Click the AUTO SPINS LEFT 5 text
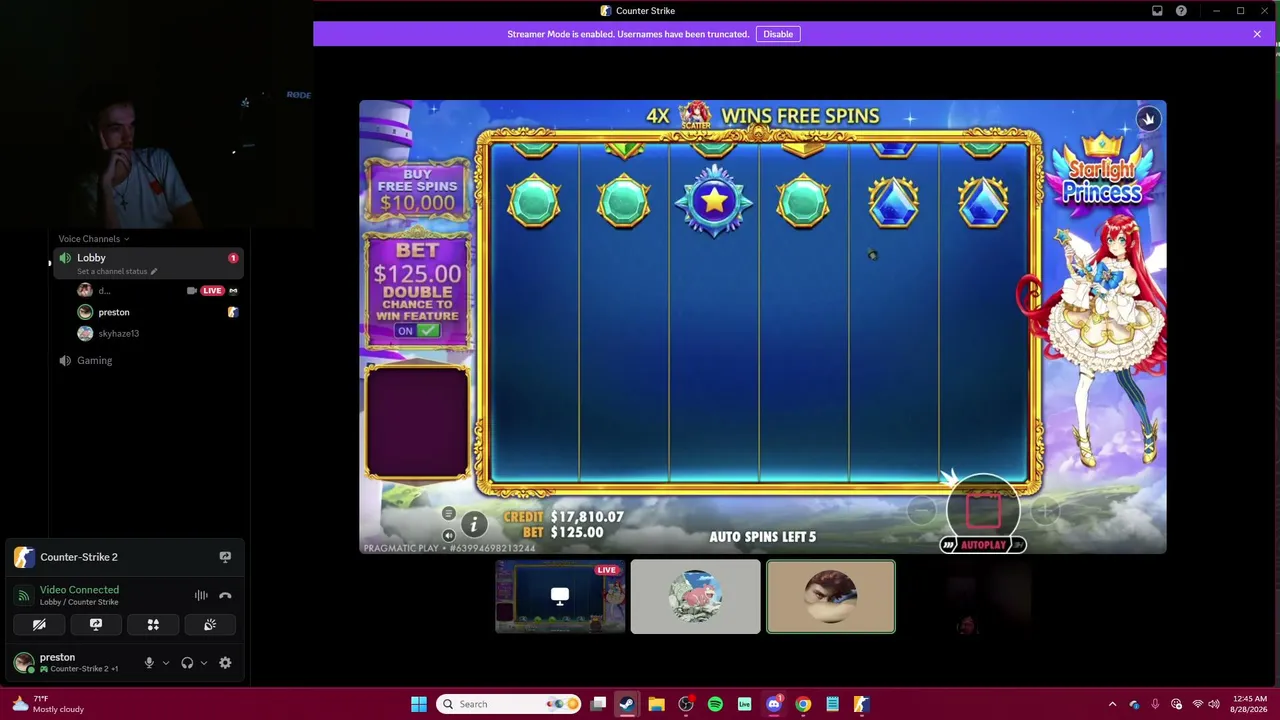The width and height of the screenshot is (1280, 720). point(763,537)
